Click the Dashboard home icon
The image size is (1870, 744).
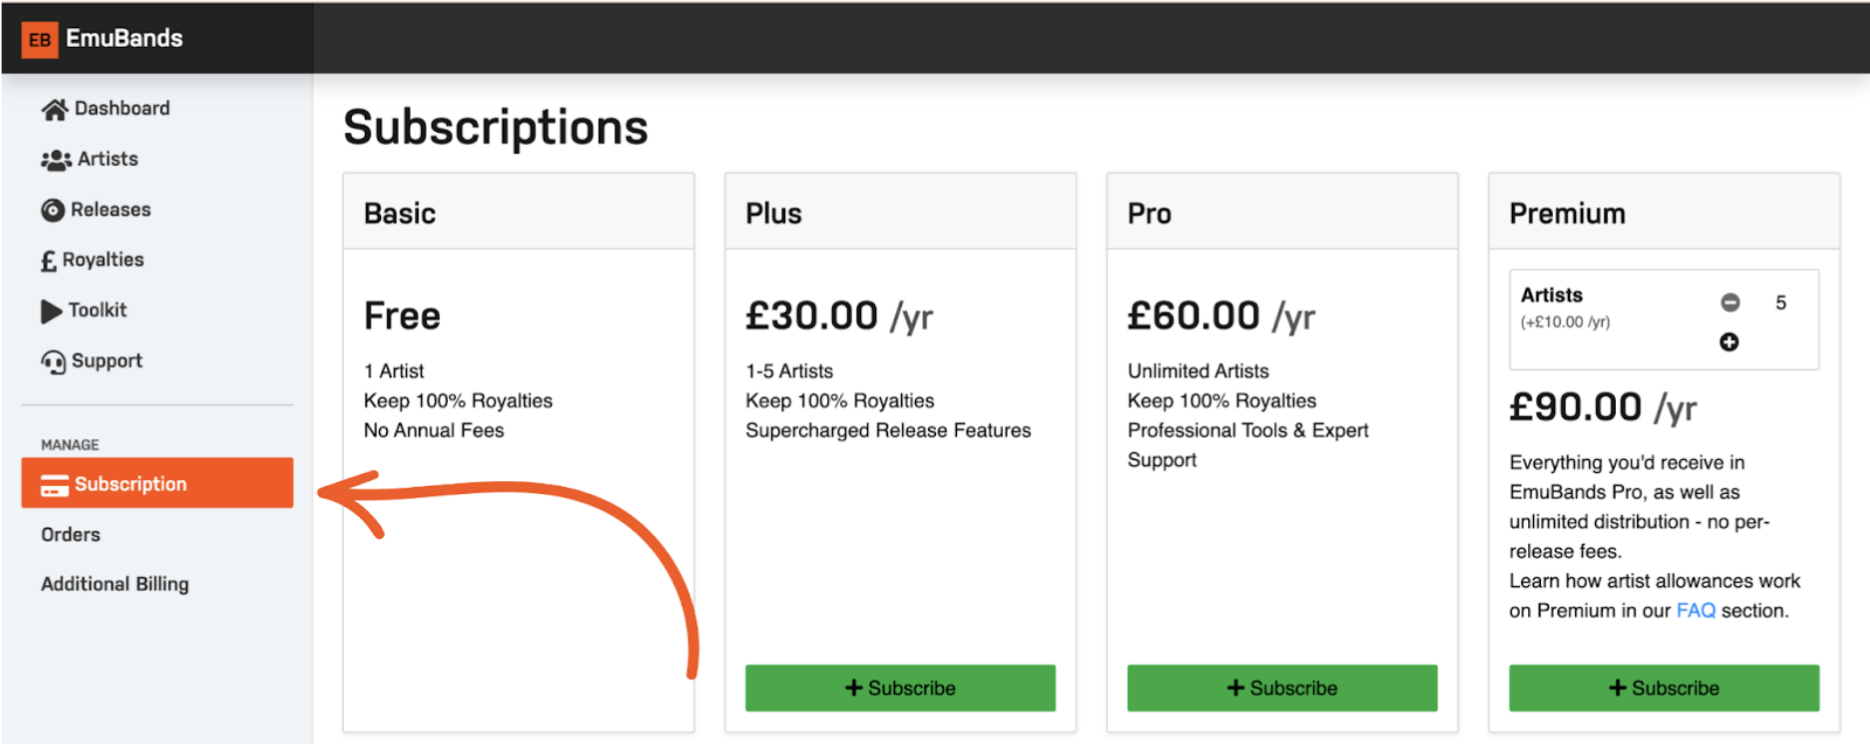(x=54, y=109)
